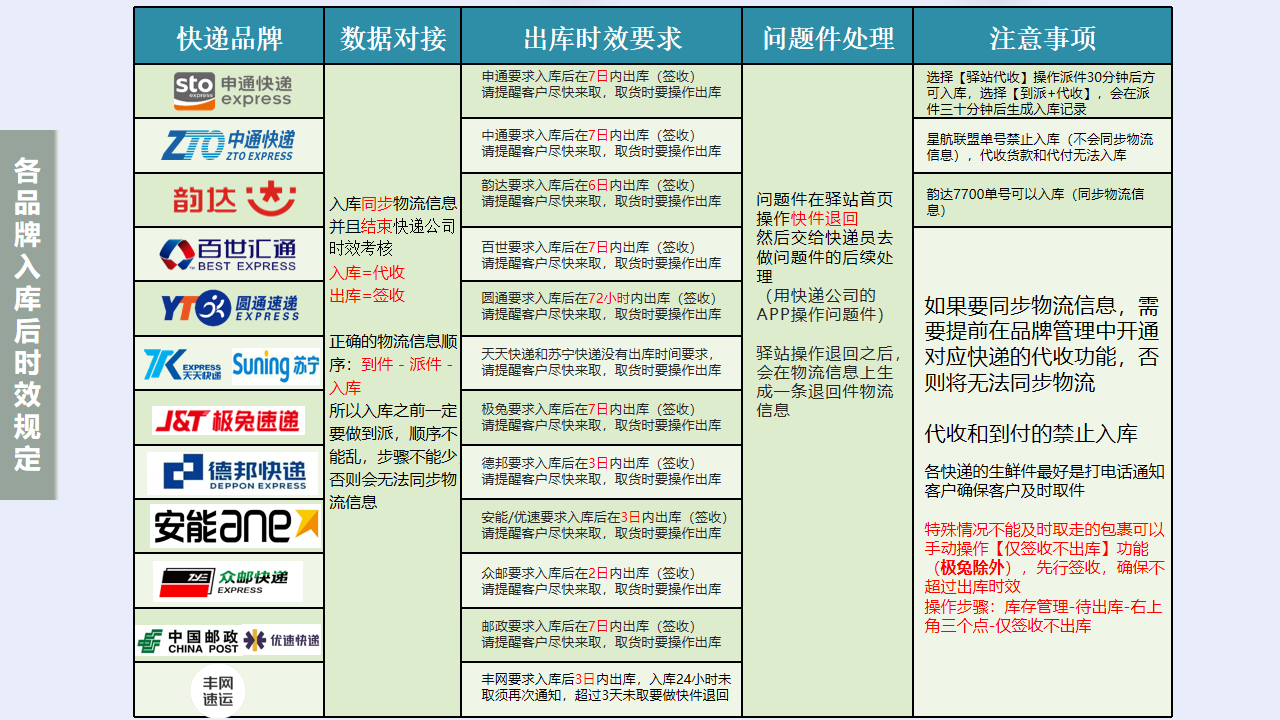
Task: Click the 数据对接 column header
Action: point(393,37)
